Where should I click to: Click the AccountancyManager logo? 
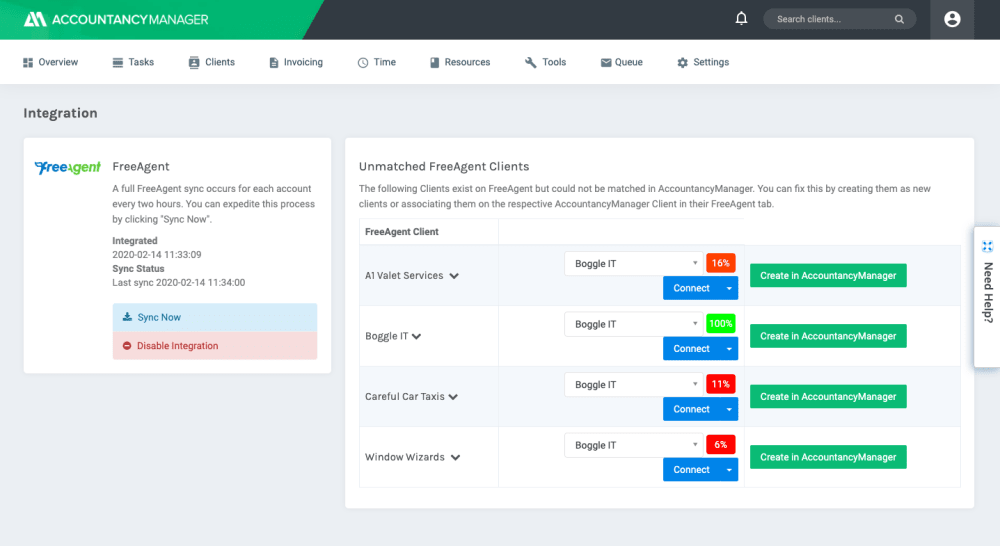pos(116,19)
